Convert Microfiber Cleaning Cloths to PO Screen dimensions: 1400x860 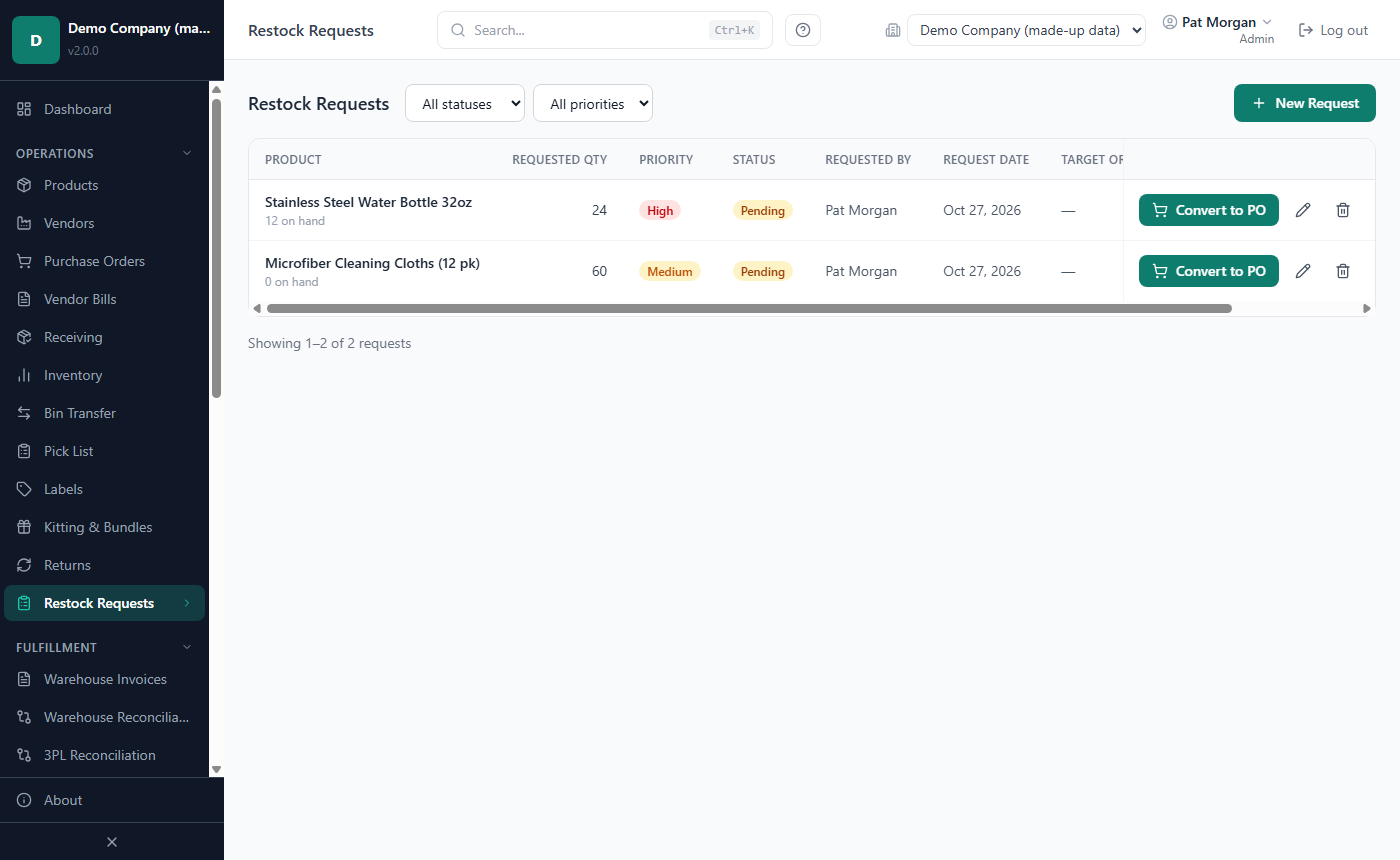[x=1209, y=271]
